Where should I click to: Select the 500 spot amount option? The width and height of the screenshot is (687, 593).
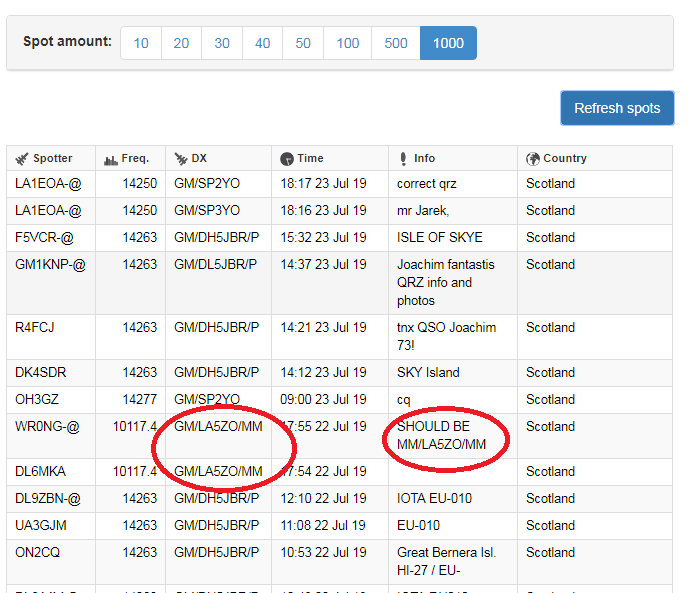click(396, 43)
